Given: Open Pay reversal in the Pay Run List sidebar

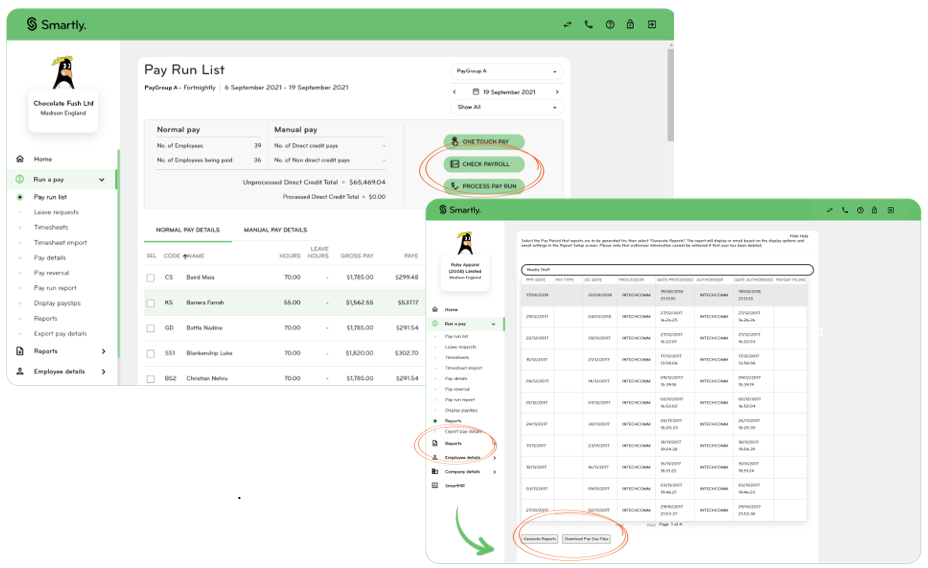Looking at the screenshot, I should pyautogui.click(x=51, y=273).
